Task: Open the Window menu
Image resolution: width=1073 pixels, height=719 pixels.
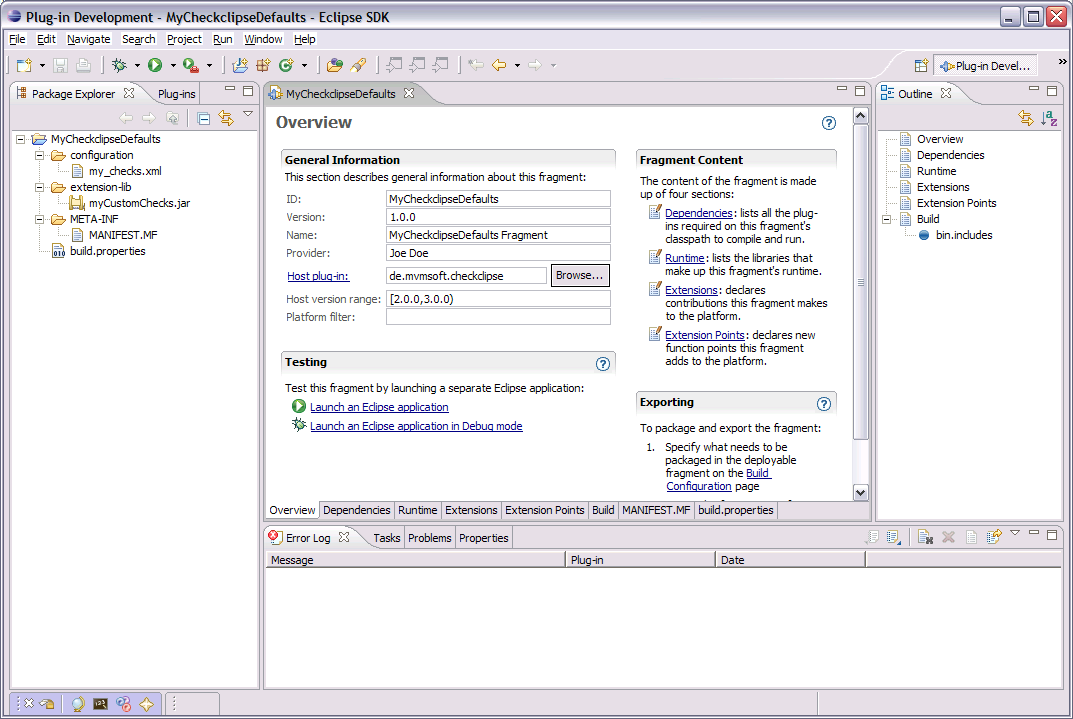Action: [263, 39]
